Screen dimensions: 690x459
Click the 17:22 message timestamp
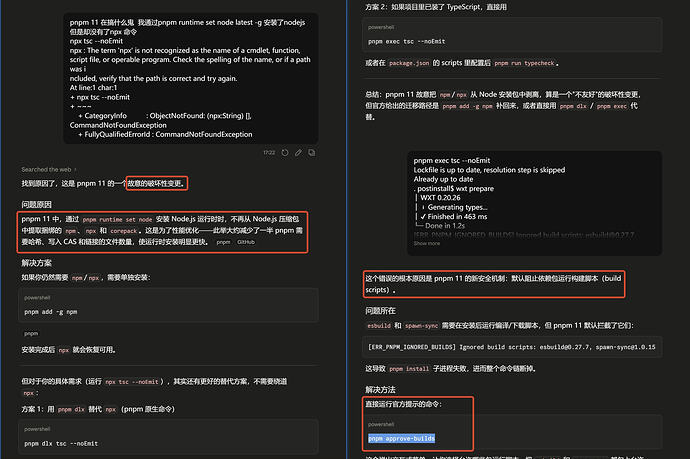coord(269,153)
